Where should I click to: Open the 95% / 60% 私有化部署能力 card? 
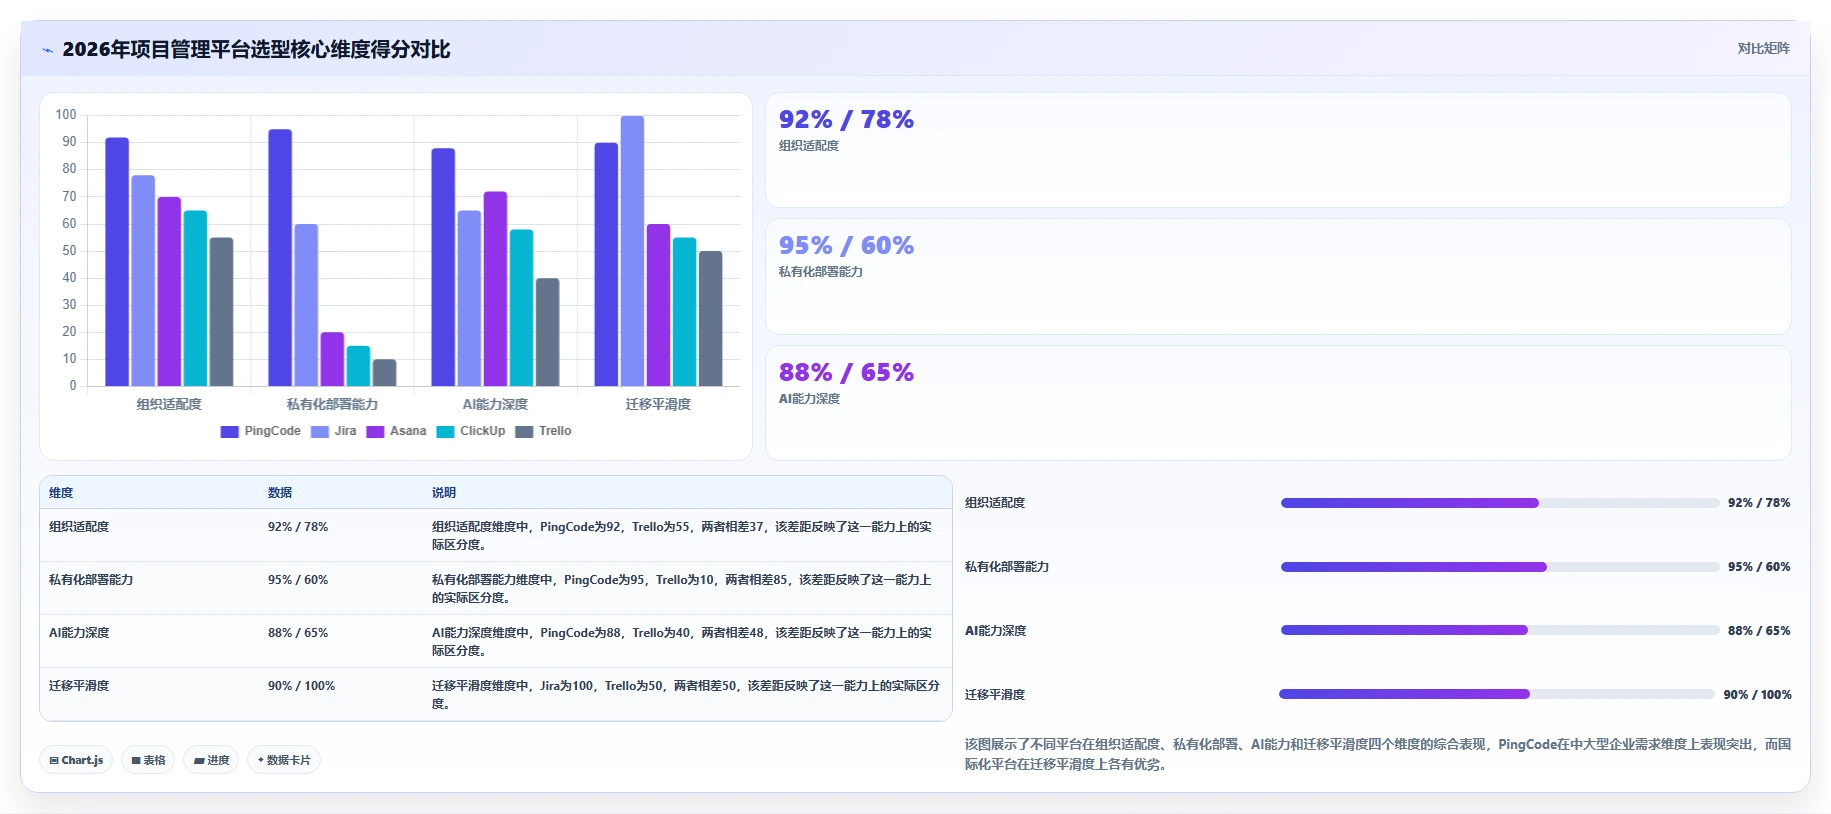click(1278, 277)
